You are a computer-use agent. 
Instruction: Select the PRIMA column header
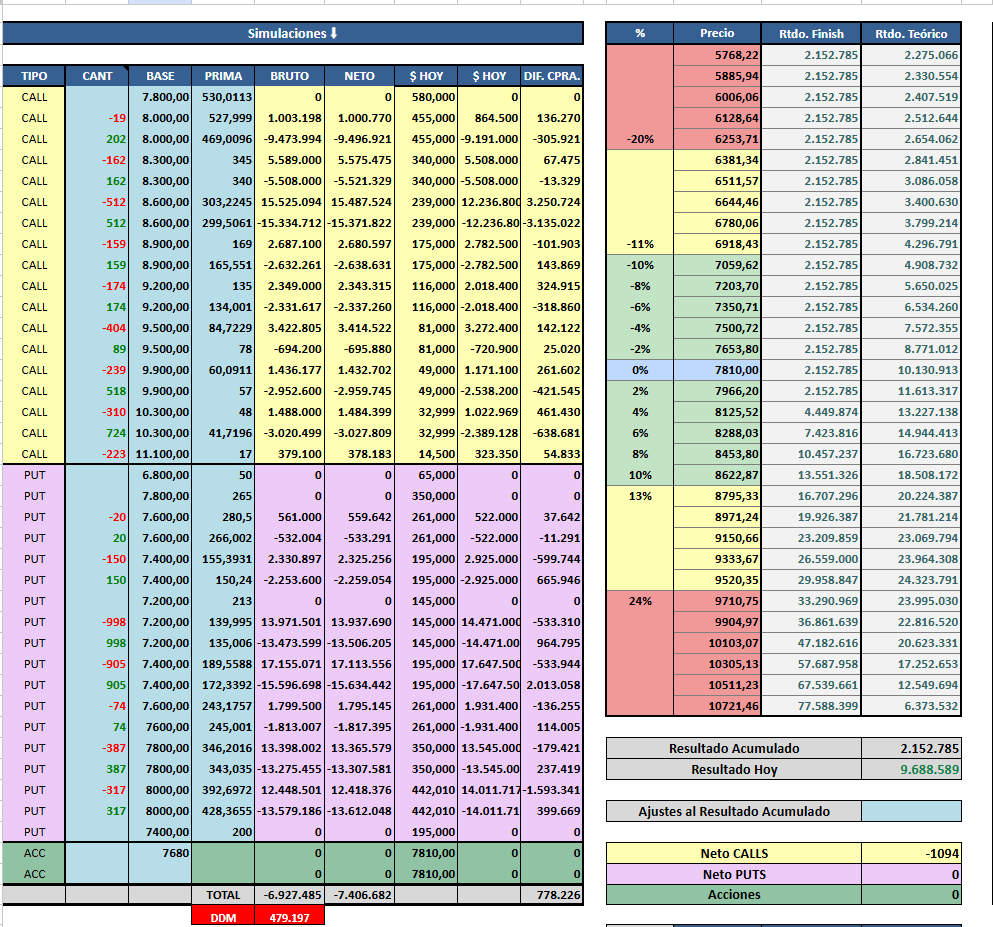(x=223, y=76)
